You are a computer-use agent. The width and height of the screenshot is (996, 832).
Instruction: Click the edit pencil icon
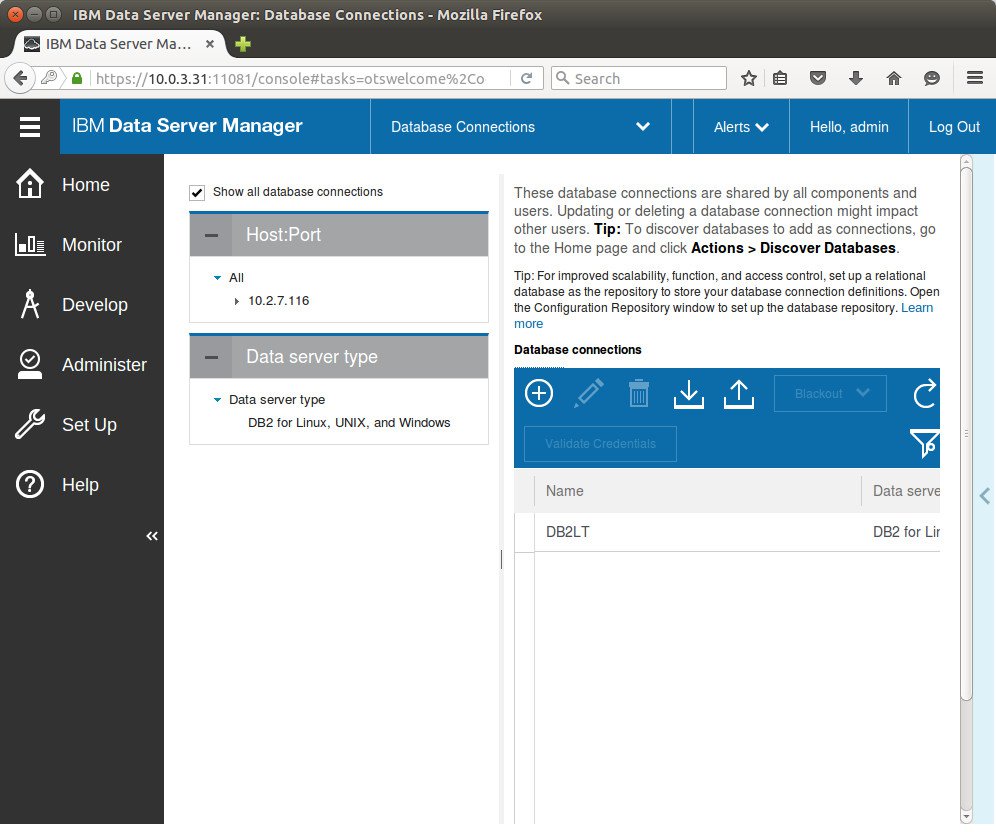589,393
